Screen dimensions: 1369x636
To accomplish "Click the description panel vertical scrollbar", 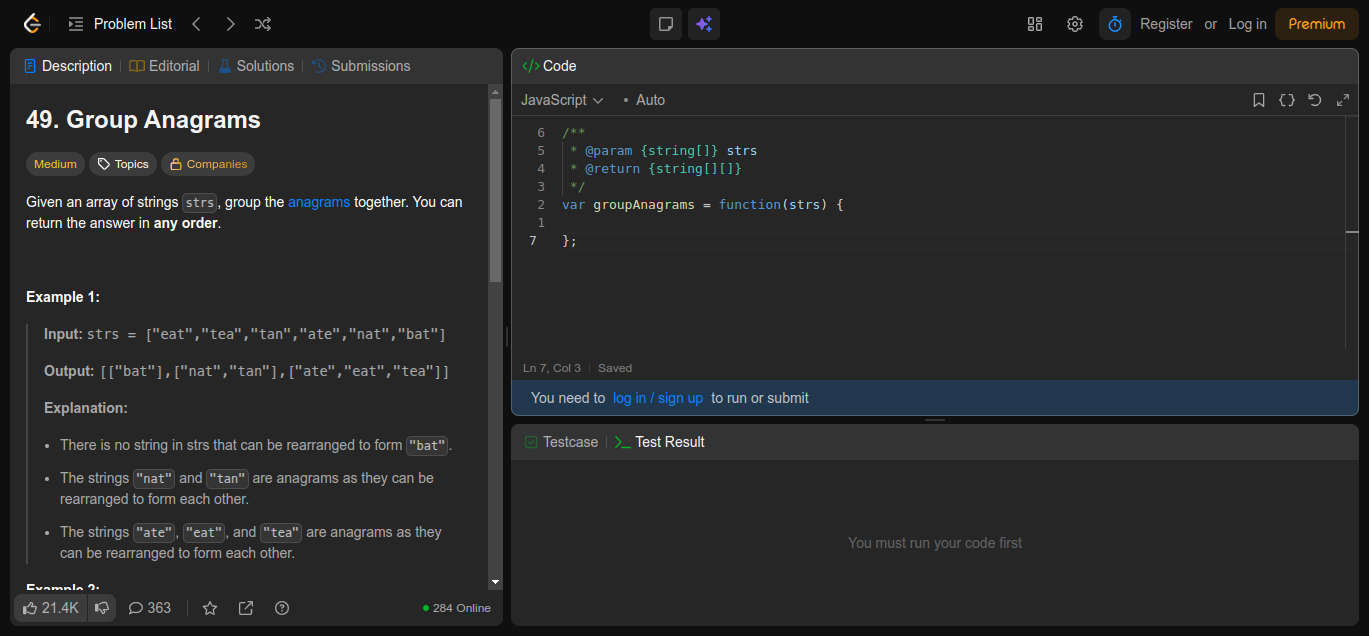I will [495, 190].
